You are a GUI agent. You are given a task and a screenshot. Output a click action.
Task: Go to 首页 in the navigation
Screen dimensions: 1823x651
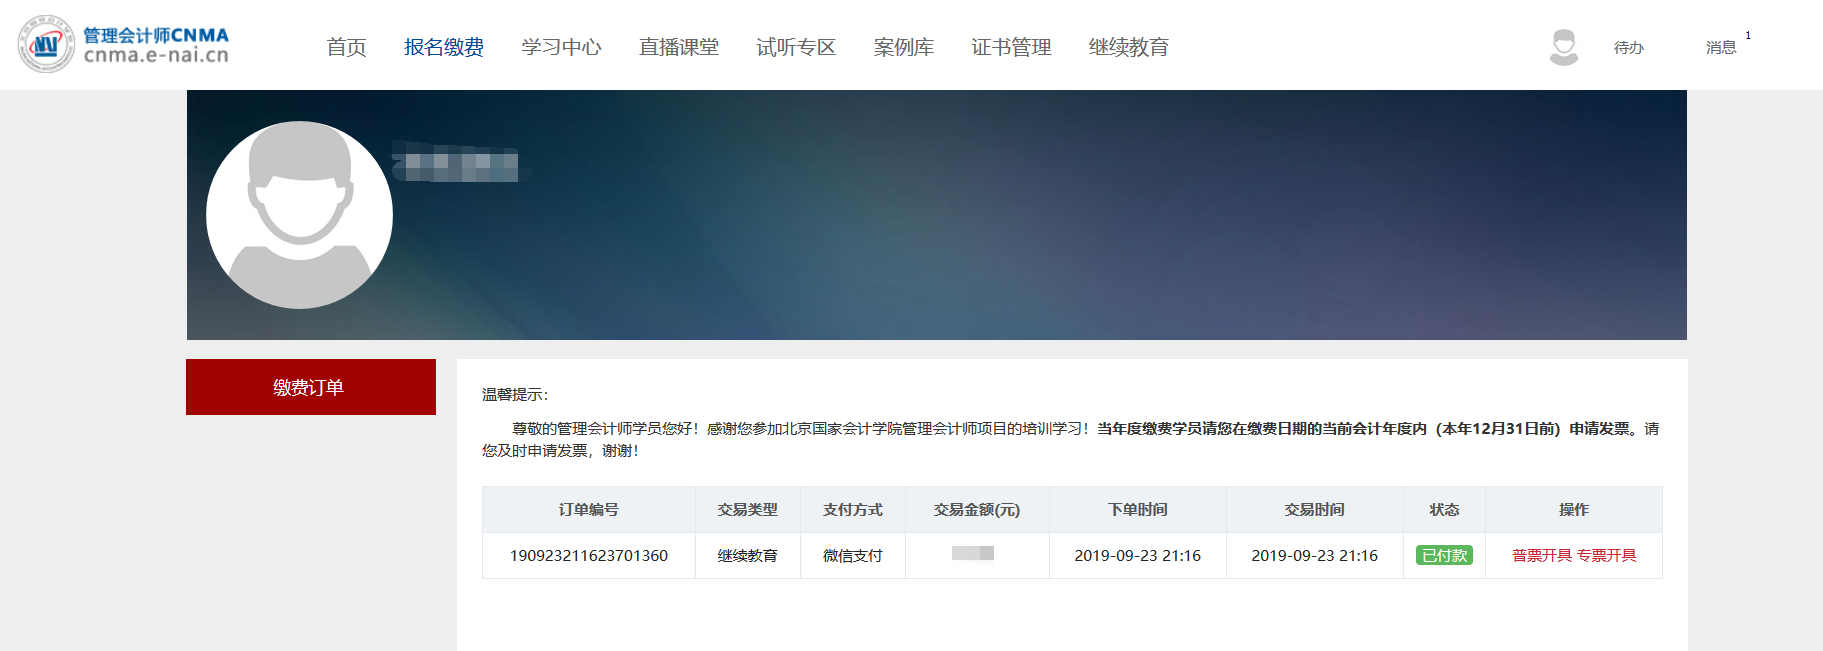tap(346, 47)
